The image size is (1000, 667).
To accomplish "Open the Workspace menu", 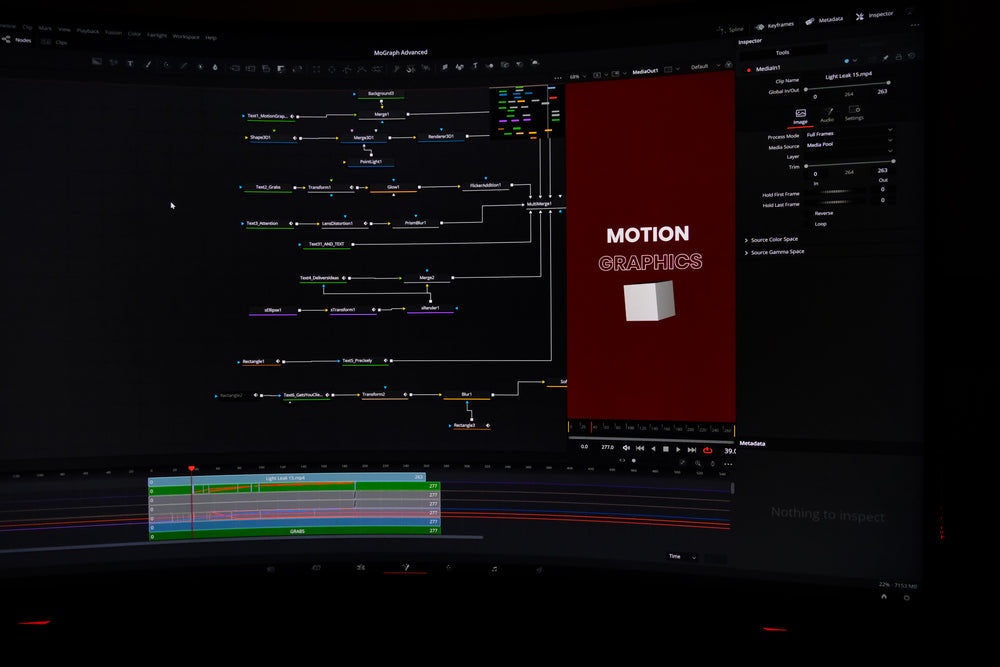I will (185, 36).
